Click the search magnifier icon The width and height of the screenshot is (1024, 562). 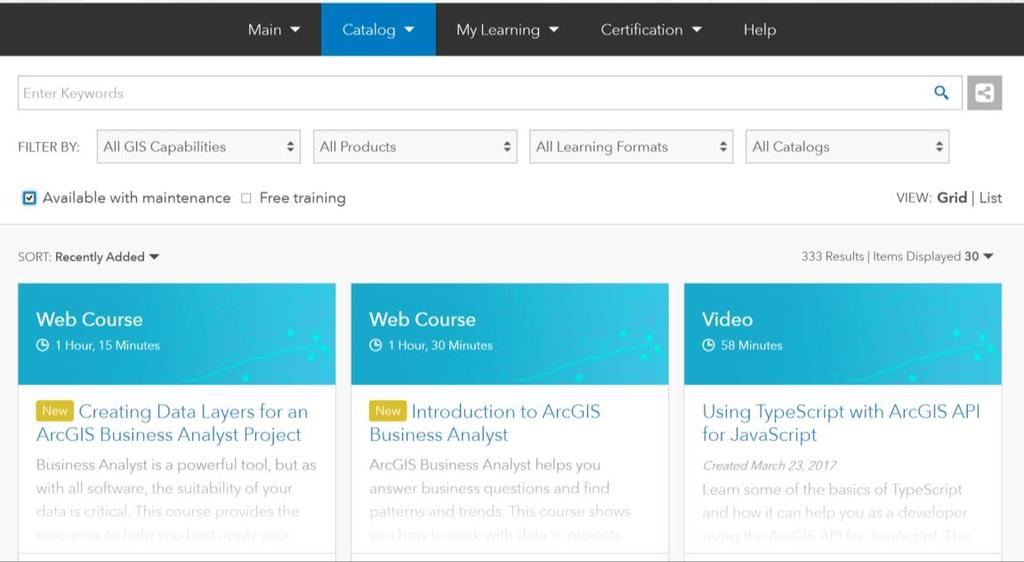click(941, 93)
